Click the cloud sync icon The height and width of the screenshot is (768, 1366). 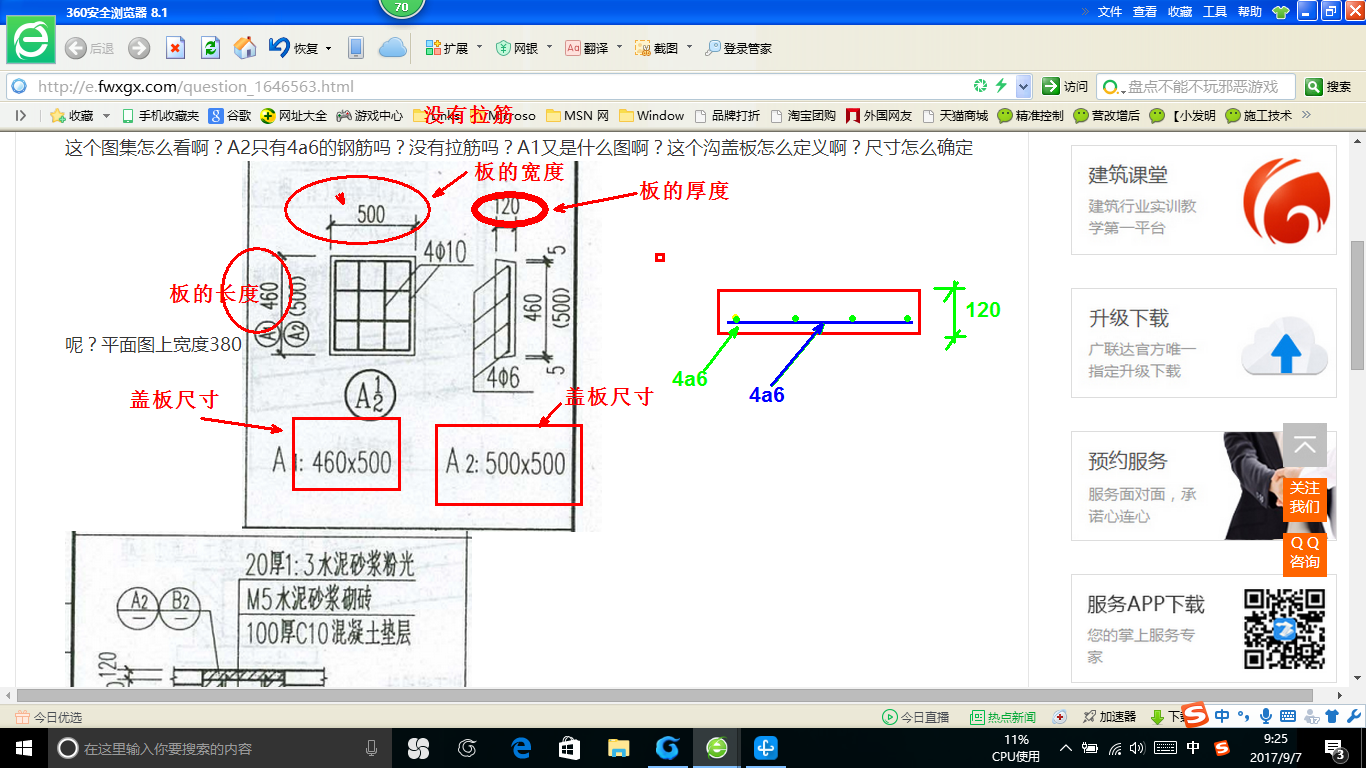point(393,48)
